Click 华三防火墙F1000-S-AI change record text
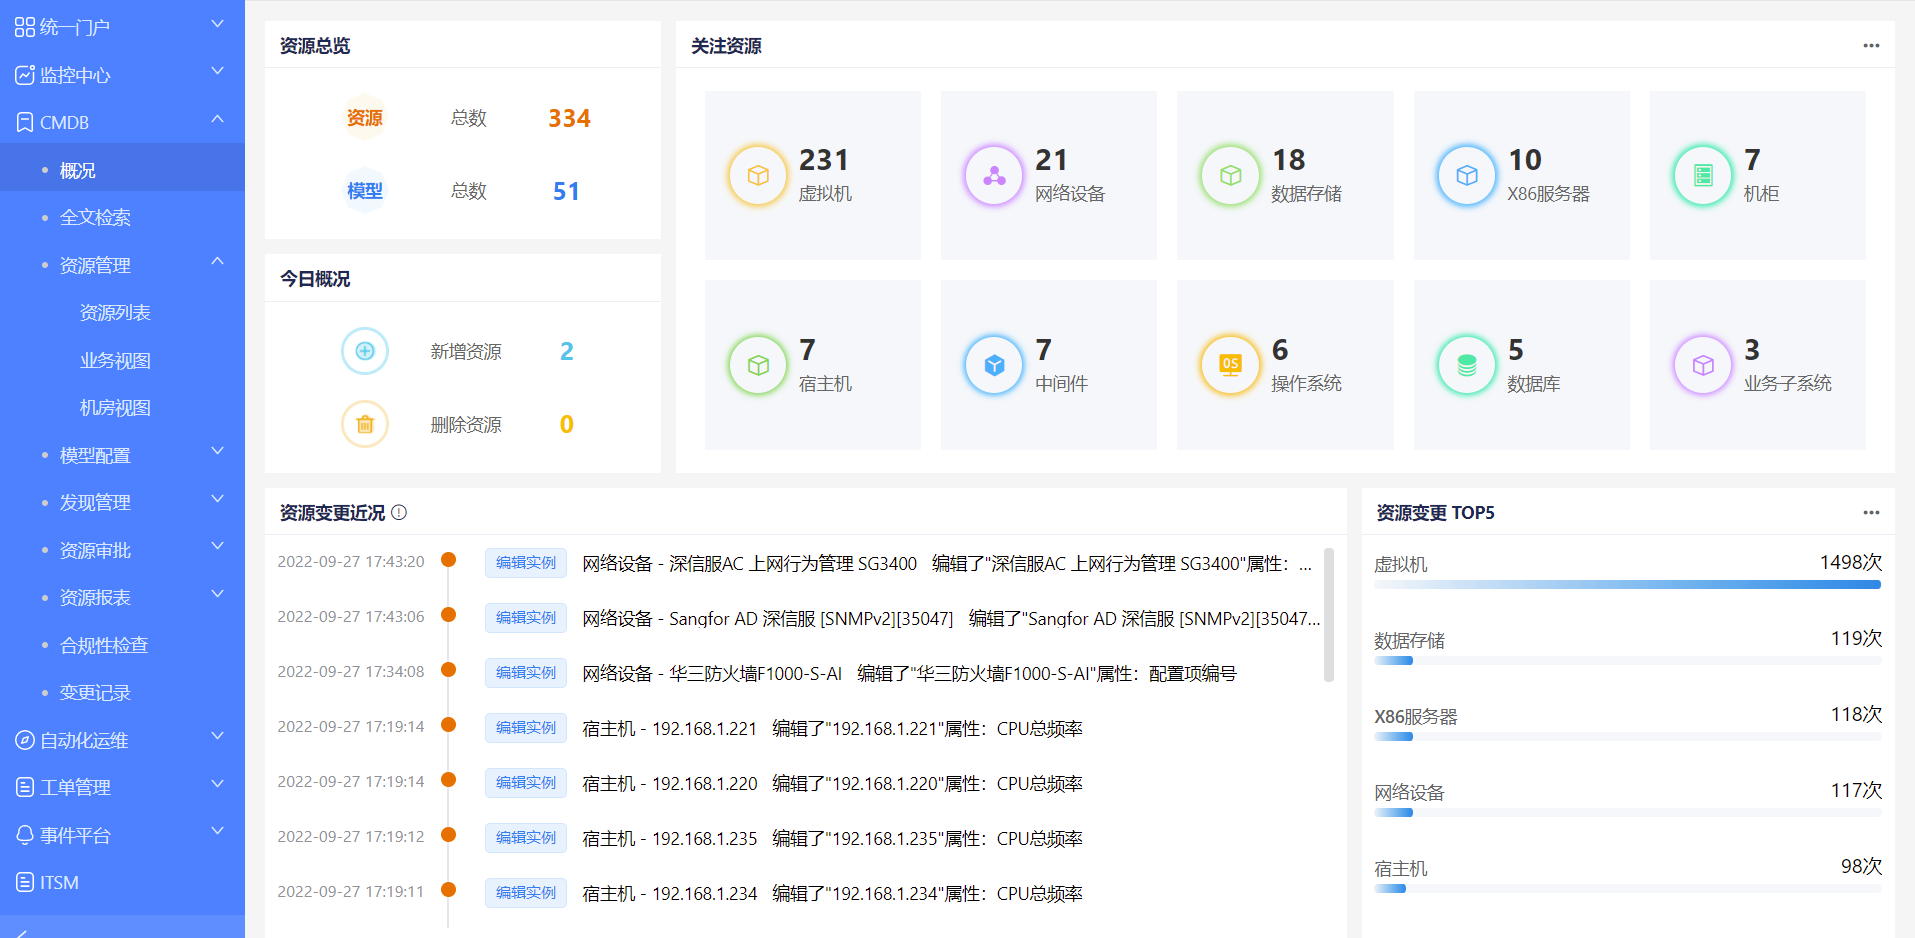The width and height of the screenshot is (1915, 938). pyautogui.click(x=909, y=673)
